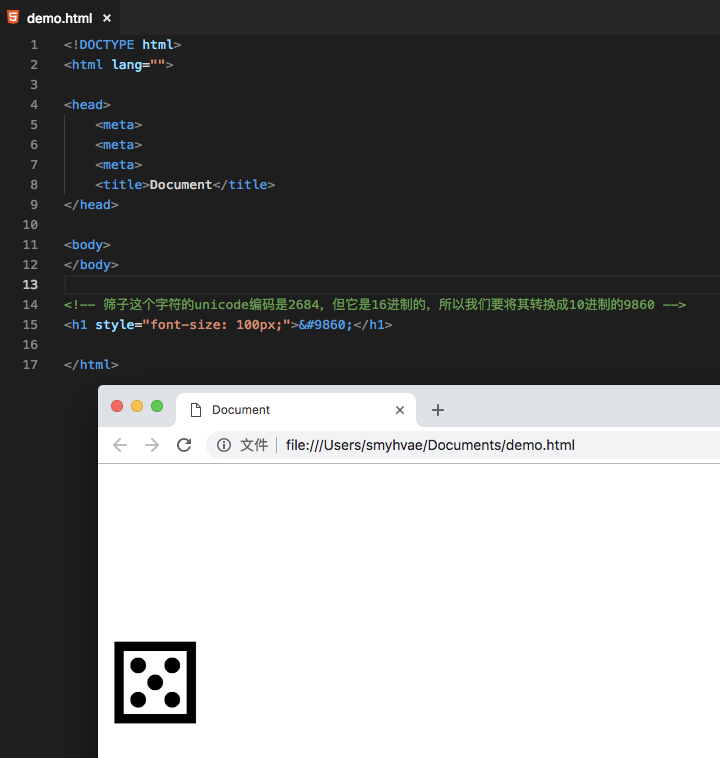Open a new browser tab with plus

pyautogui.click(x=438, y=410)
